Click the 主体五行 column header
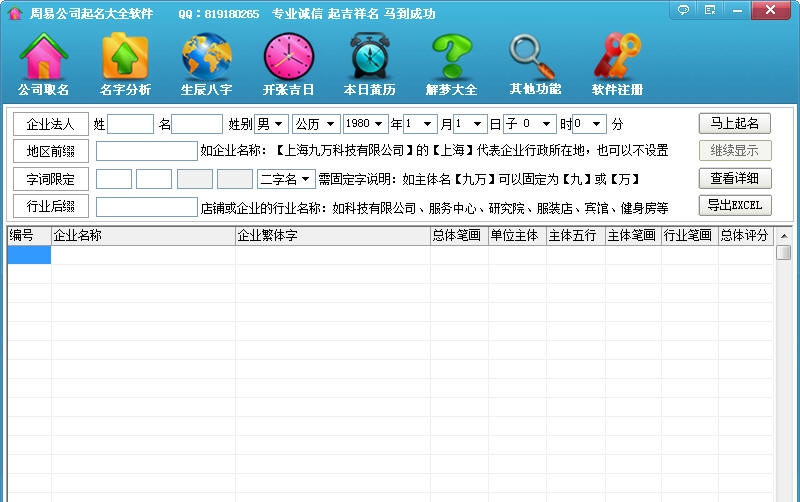The height and width of the screenshot is (502, 800). tap(576, 236)
